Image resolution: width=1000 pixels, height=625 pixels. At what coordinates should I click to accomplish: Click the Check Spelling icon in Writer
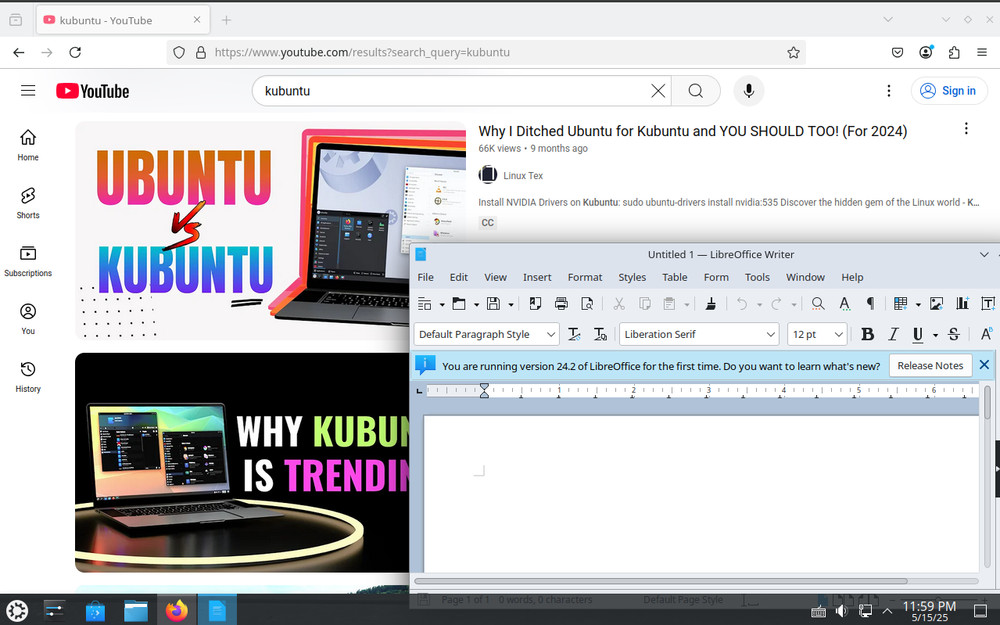click(844, 304)
